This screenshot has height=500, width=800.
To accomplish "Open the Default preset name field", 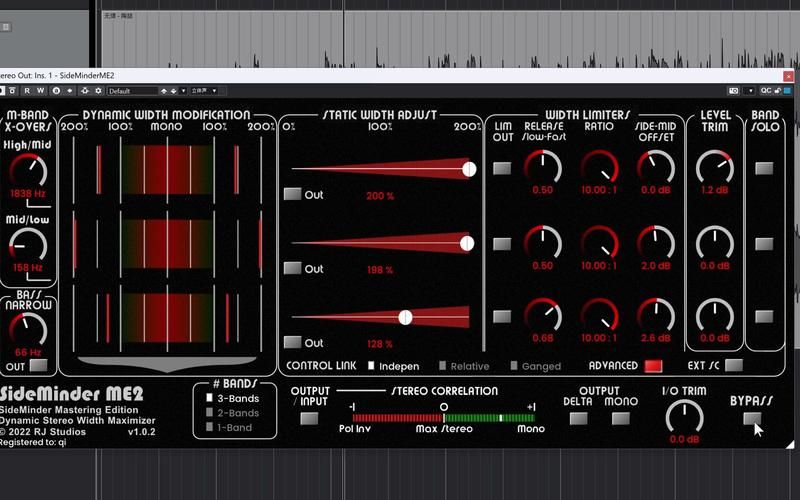I will click(132, 91).
